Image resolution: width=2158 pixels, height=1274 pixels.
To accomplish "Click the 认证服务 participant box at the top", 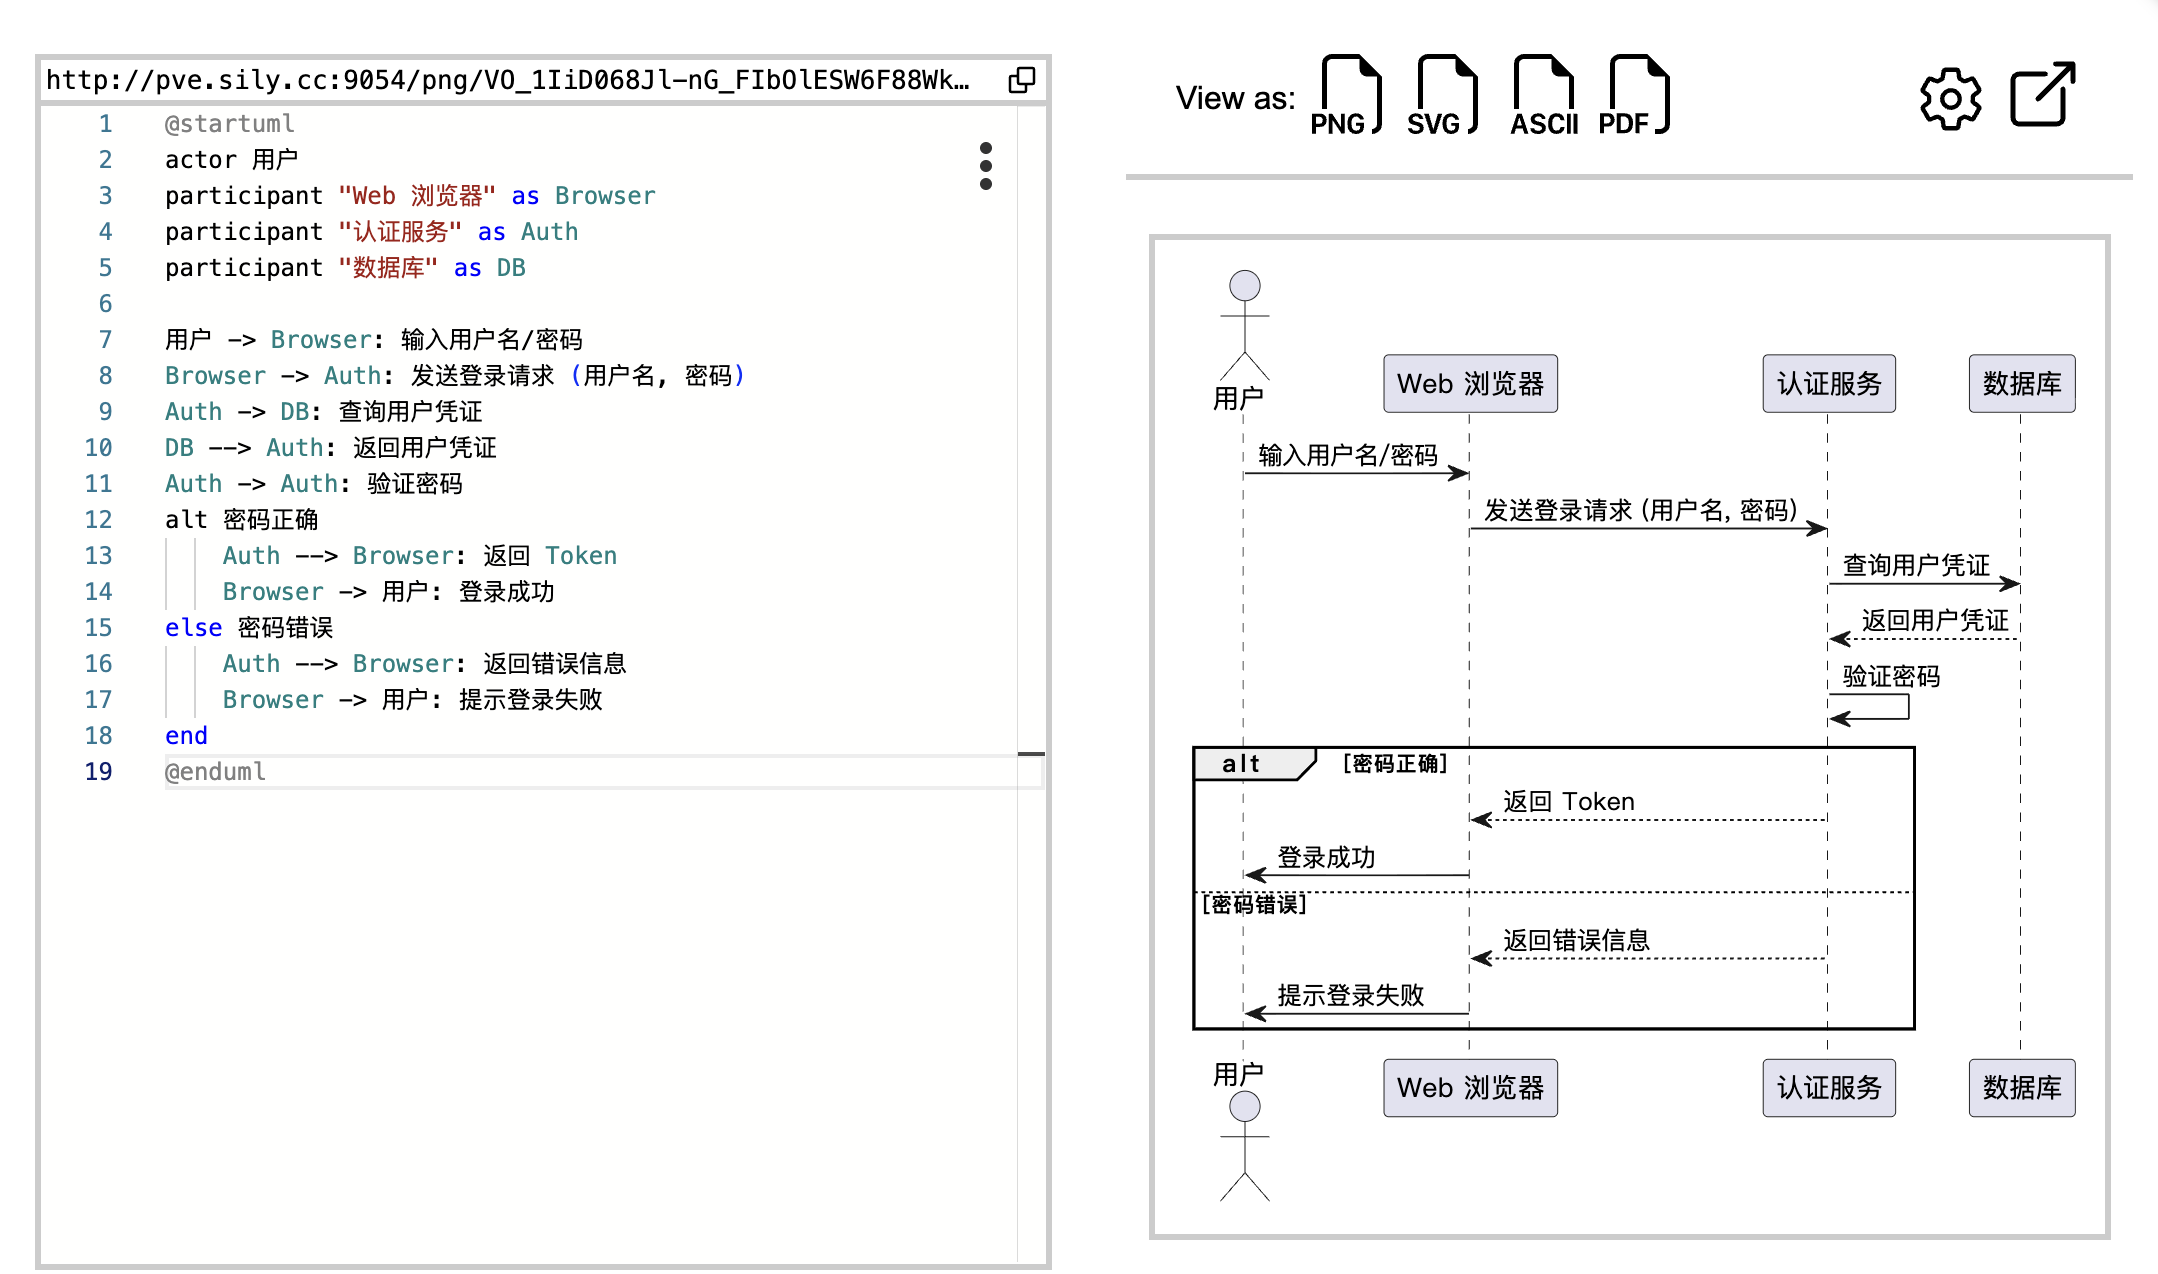I will click(1828, 384).
